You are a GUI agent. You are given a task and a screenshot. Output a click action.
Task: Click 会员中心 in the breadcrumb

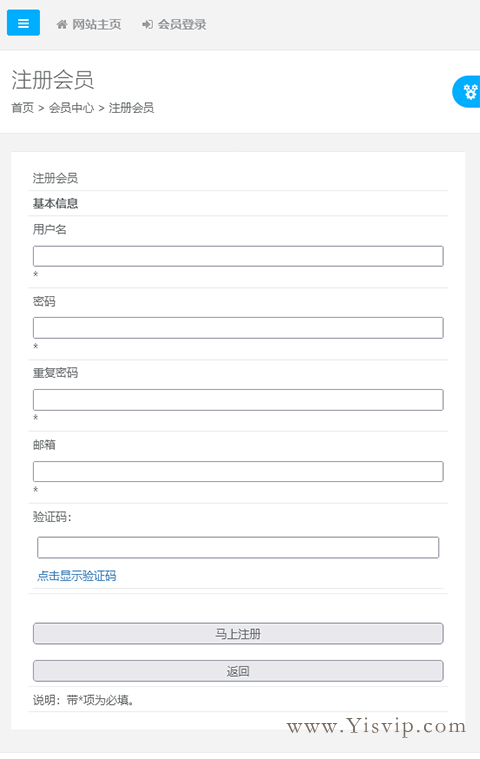coord(71,107)
